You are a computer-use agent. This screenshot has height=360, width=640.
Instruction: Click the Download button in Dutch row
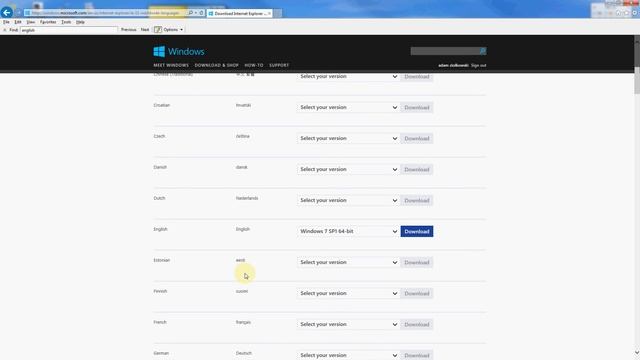[x=417, y=200]
